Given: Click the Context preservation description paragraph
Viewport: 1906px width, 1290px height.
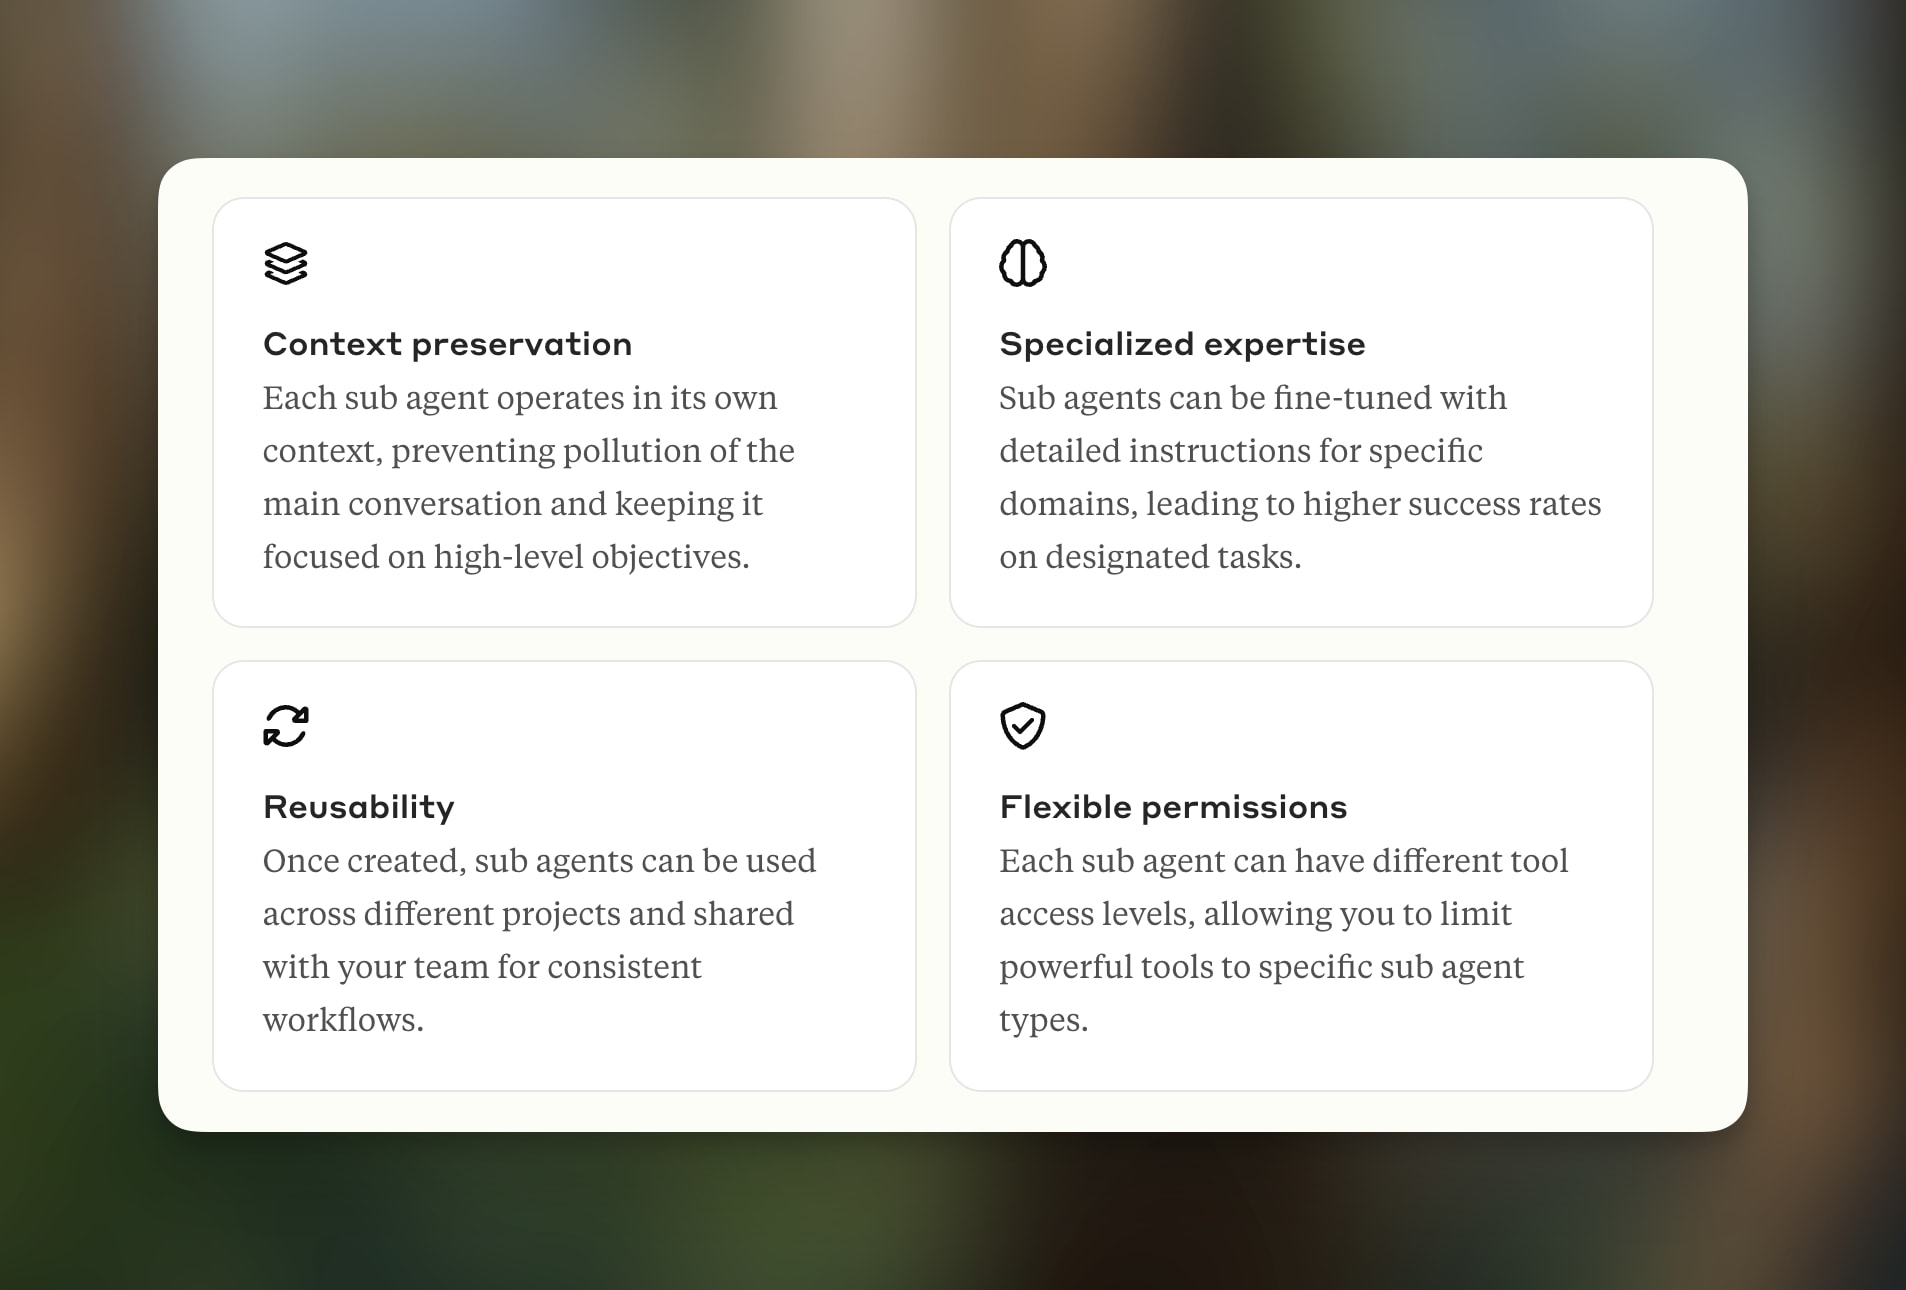Looking at the screenshot, I should click(x=528, y=477).
